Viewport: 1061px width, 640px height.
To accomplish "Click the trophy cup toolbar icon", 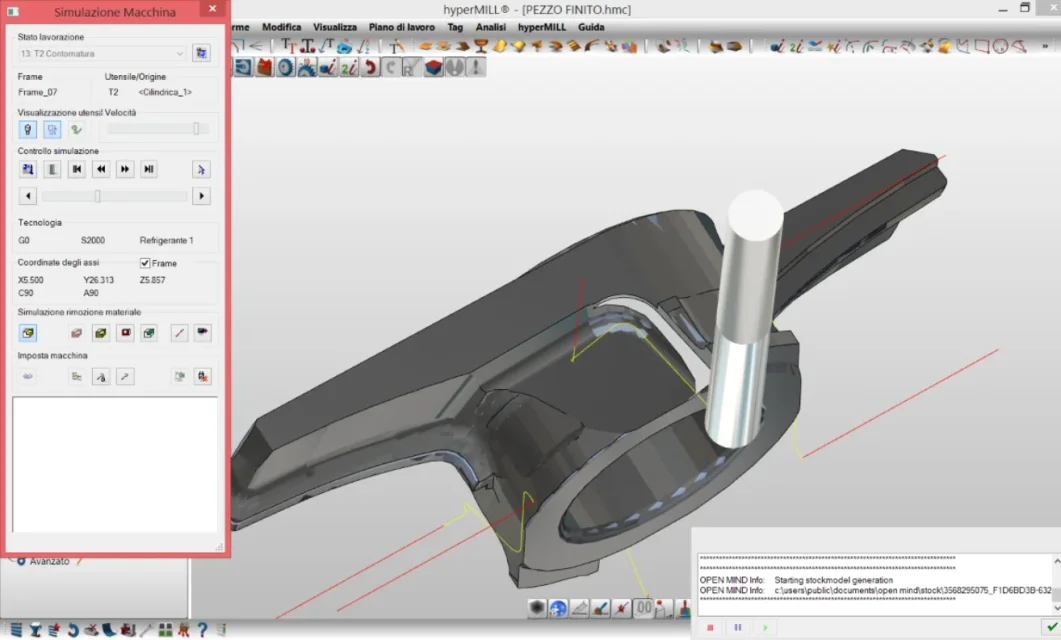I will [x=481, y=46].
